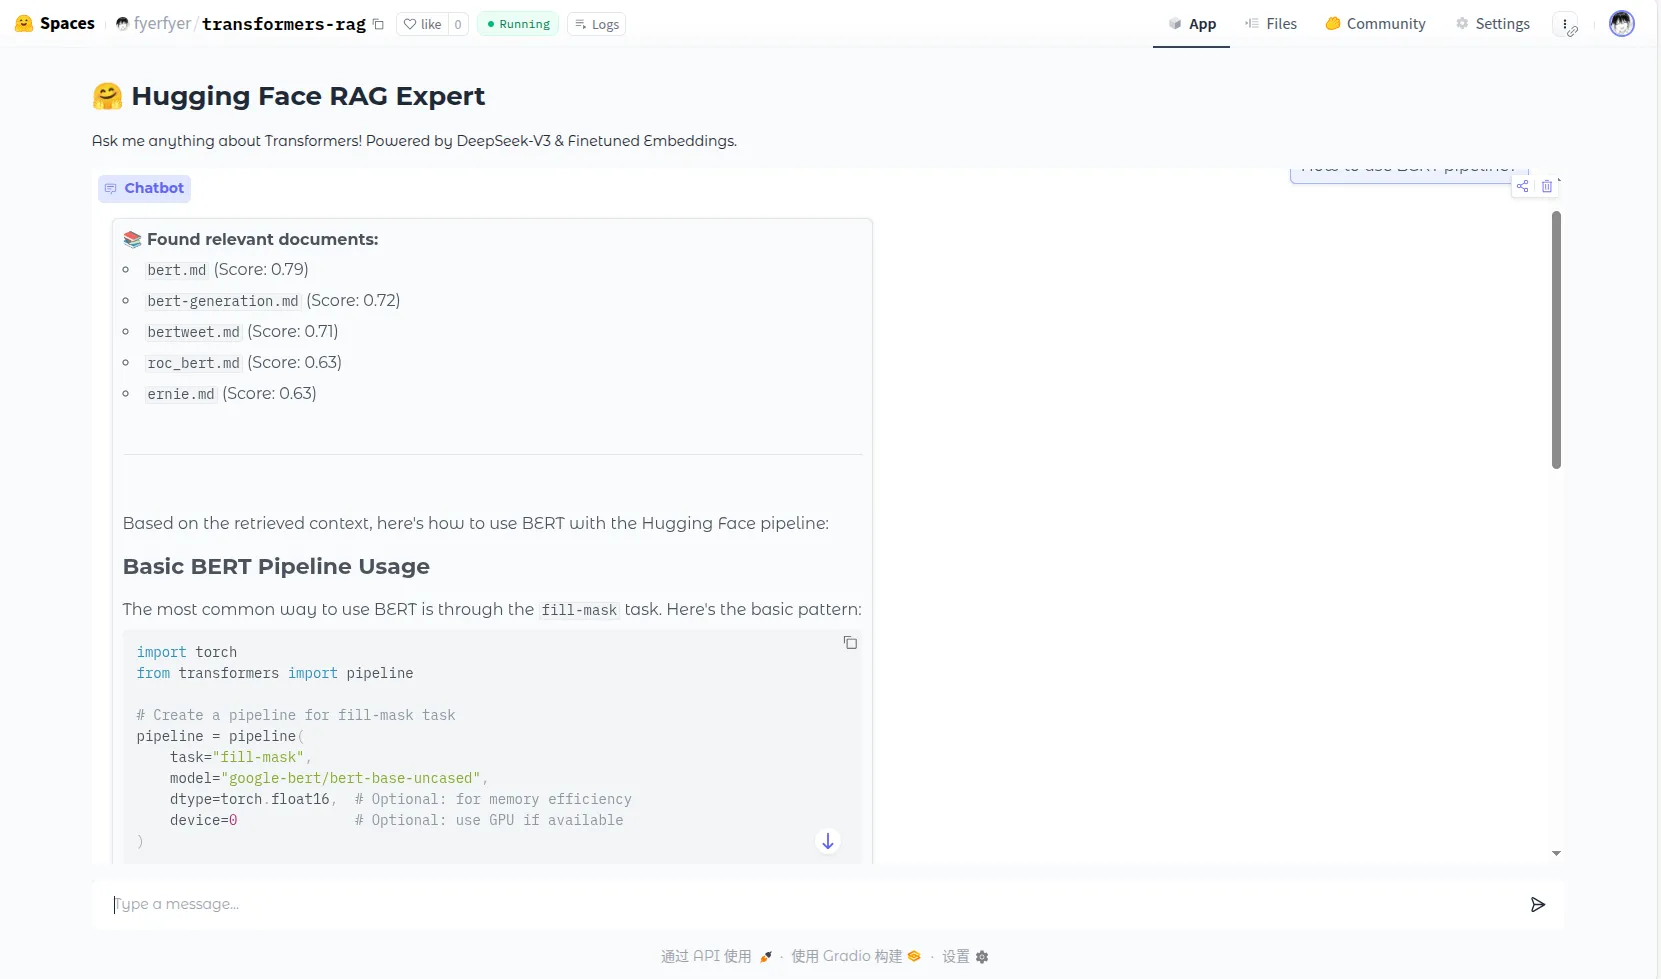Click the heart like button
The image size is (1661, 979).
click(422, 24)
